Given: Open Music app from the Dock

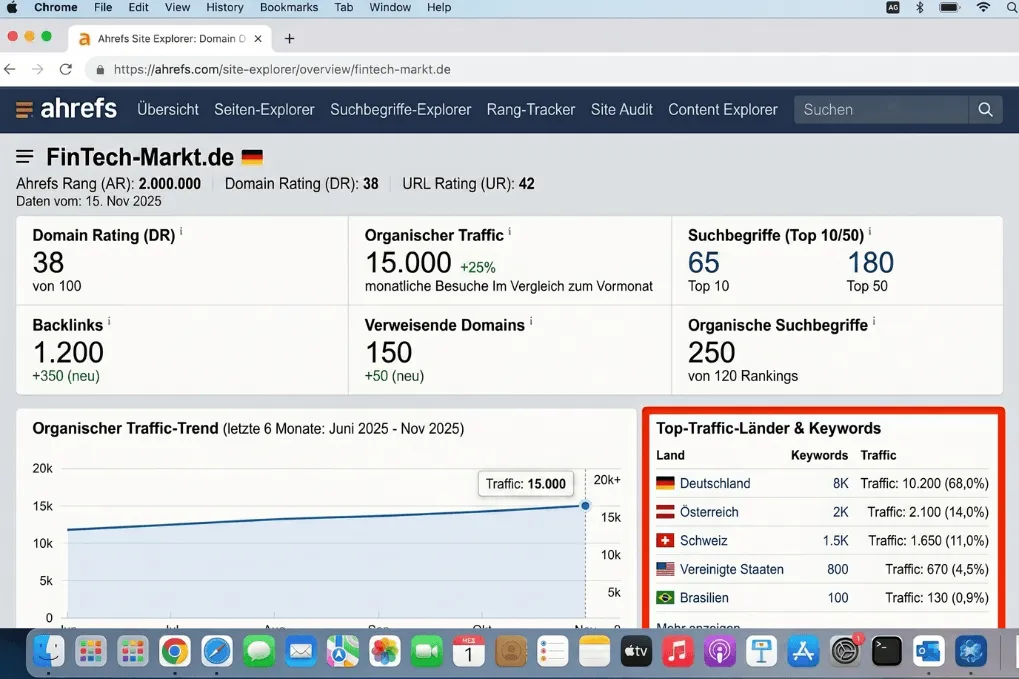Looking at the screenshot, I should [x=677, y=651].
